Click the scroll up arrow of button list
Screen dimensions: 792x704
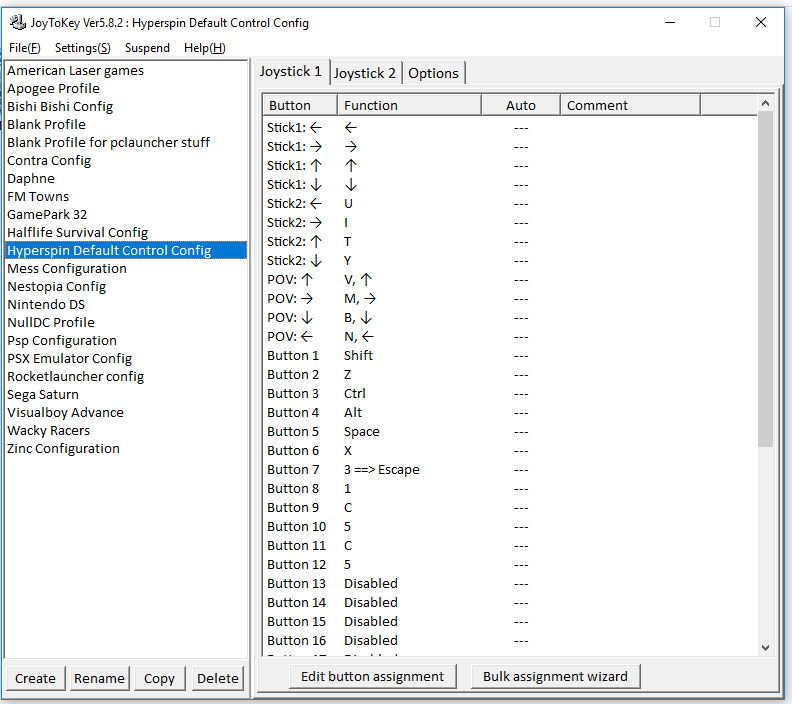765,104
